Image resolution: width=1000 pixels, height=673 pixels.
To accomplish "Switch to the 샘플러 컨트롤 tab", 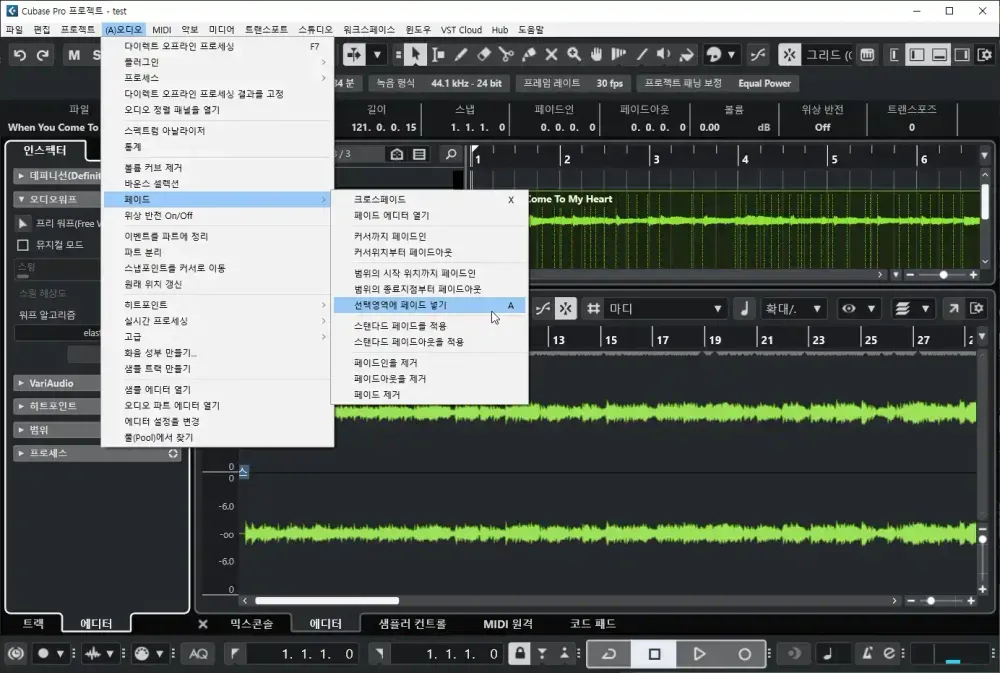I will point(412,623).
